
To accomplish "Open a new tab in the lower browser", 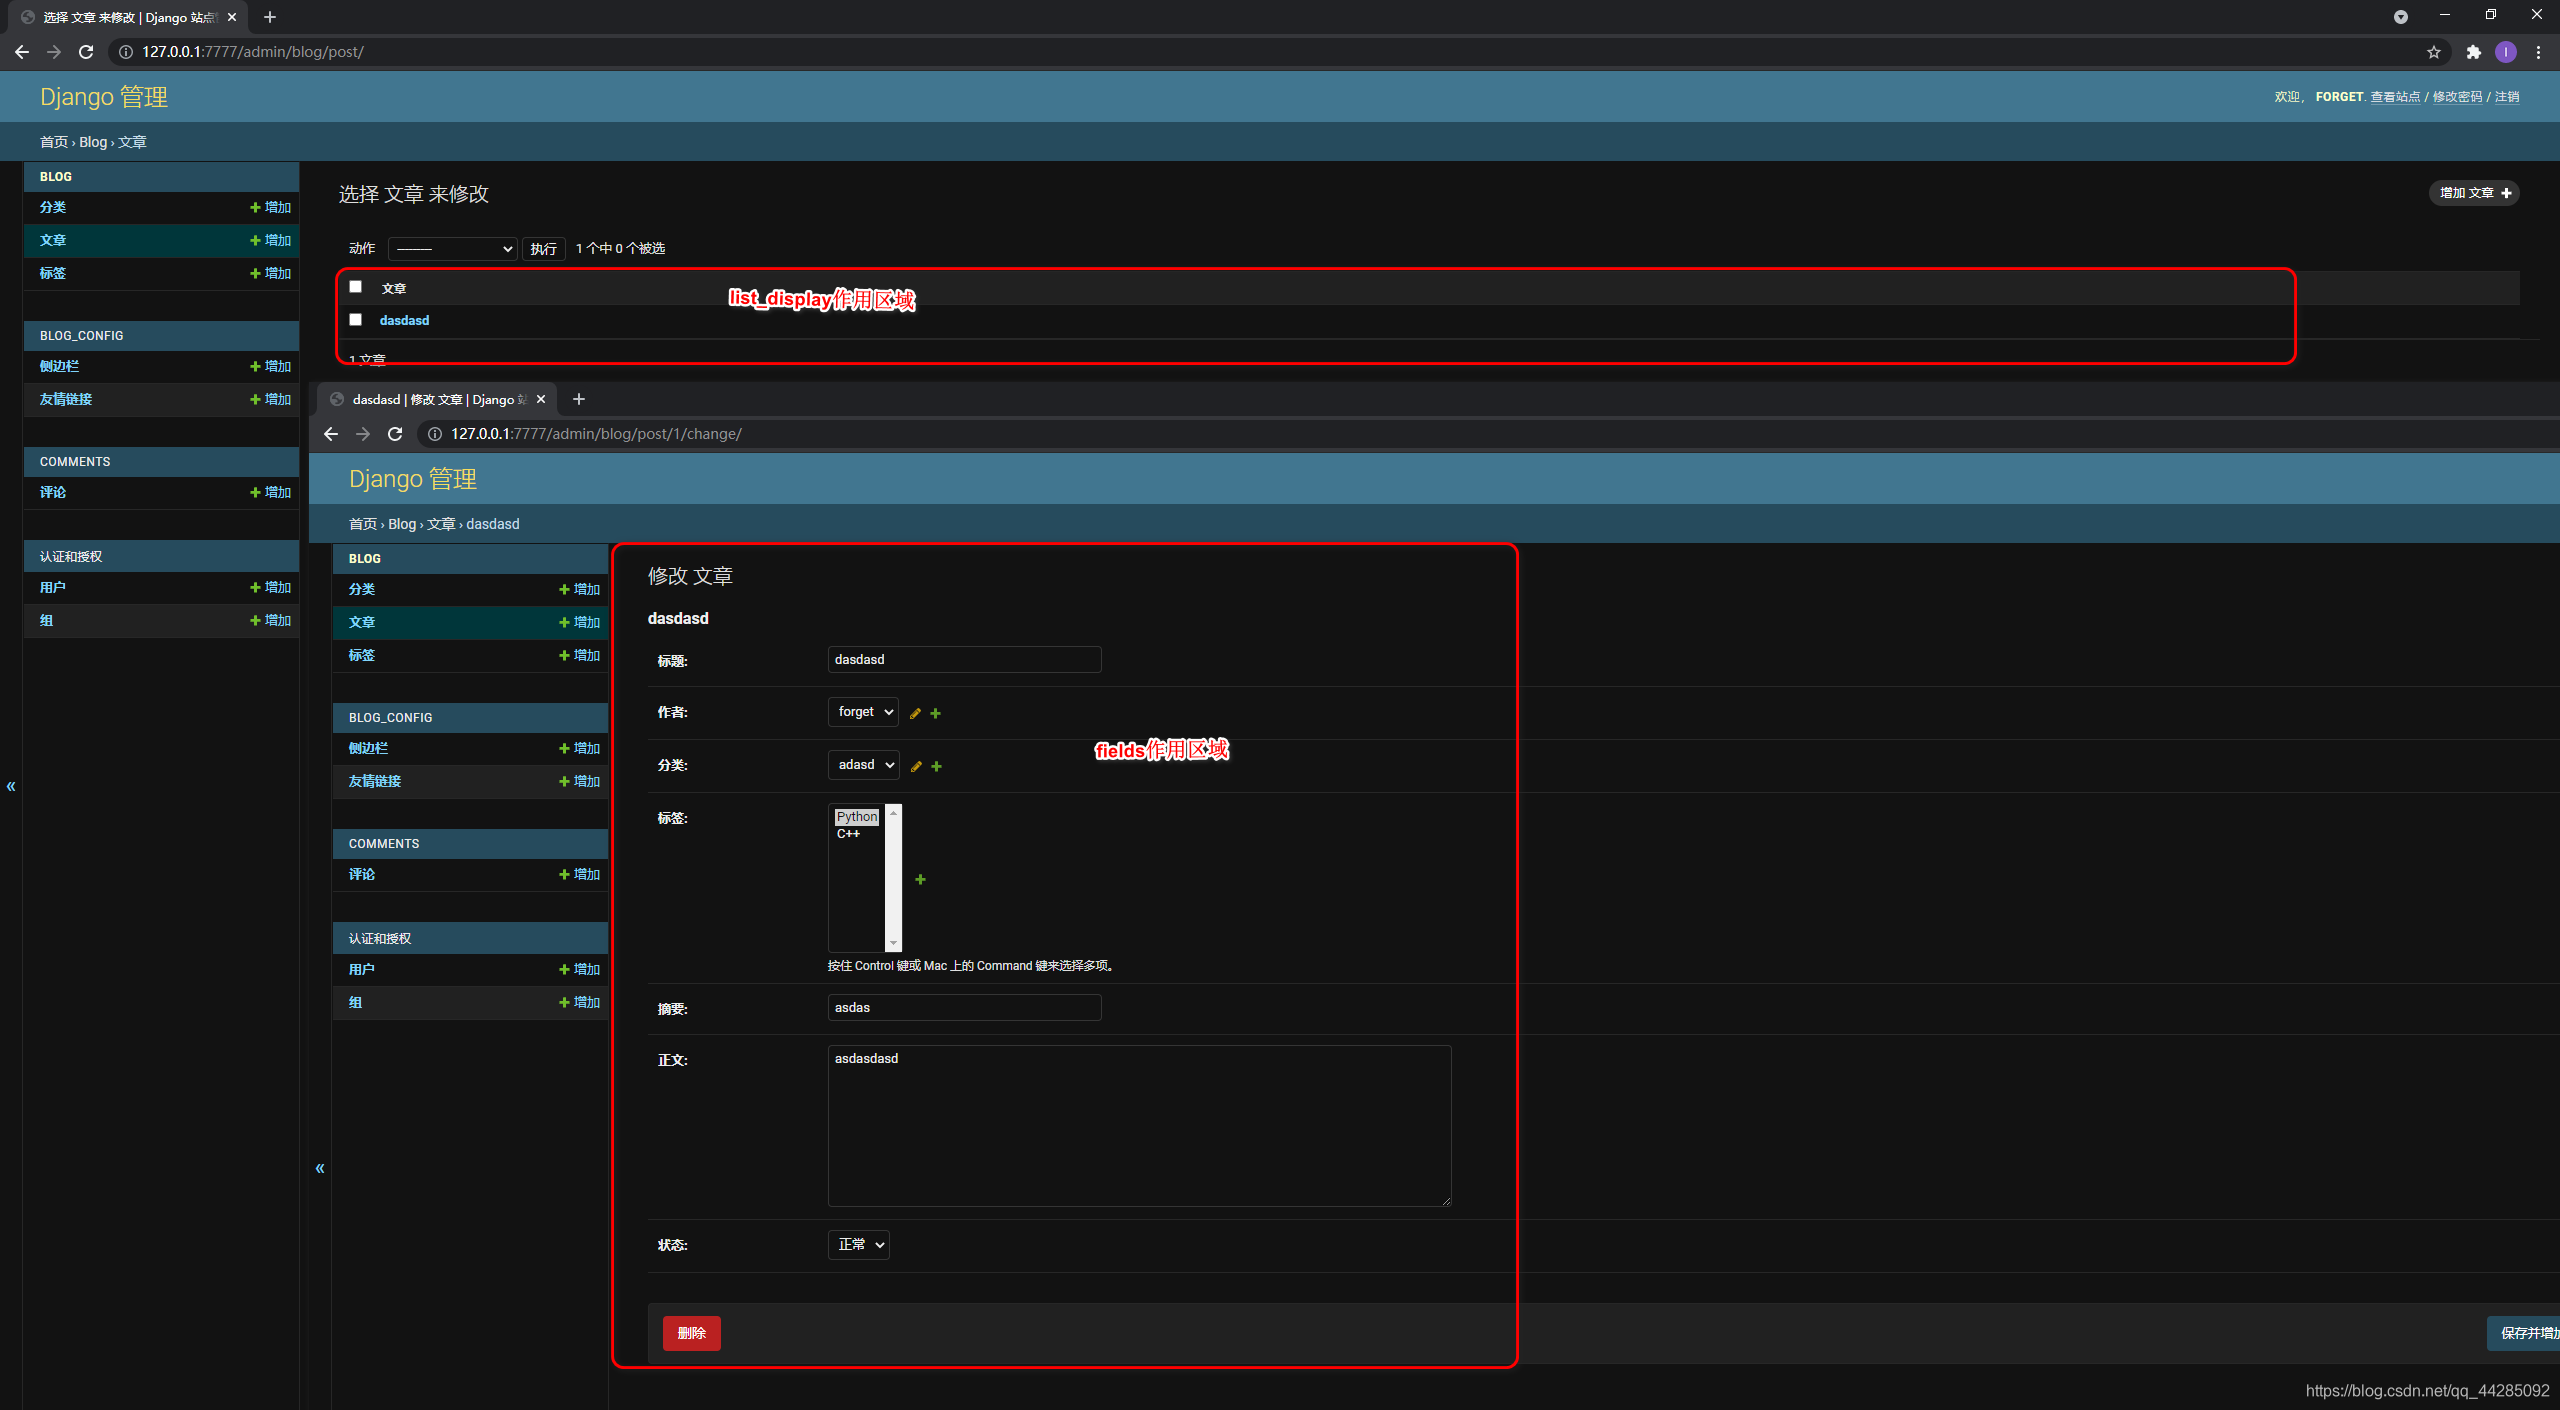I will (x=578, y=399).
